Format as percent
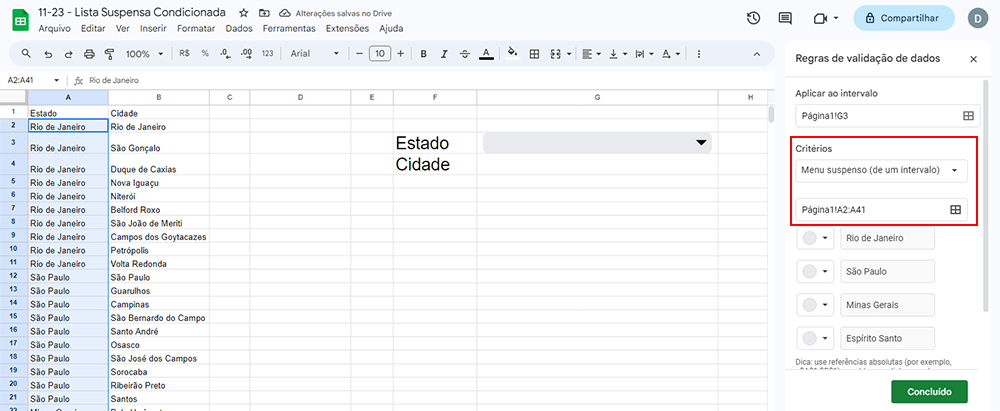The image size is (1000, 411). click(205, 54)
